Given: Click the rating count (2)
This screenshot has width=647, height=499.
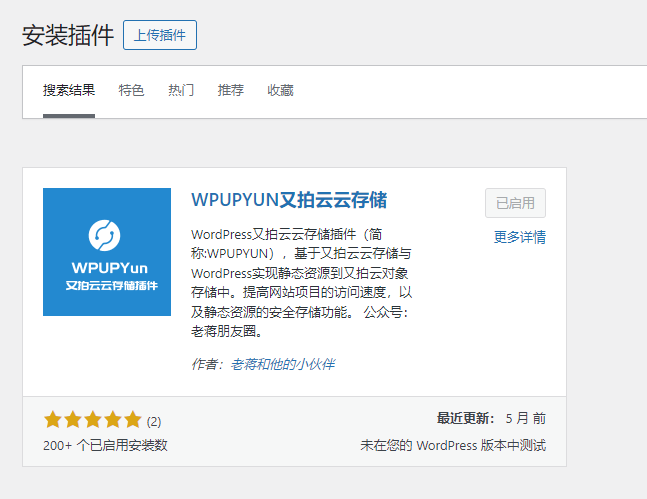Looking at the screenshot, I should click(154, 421).
